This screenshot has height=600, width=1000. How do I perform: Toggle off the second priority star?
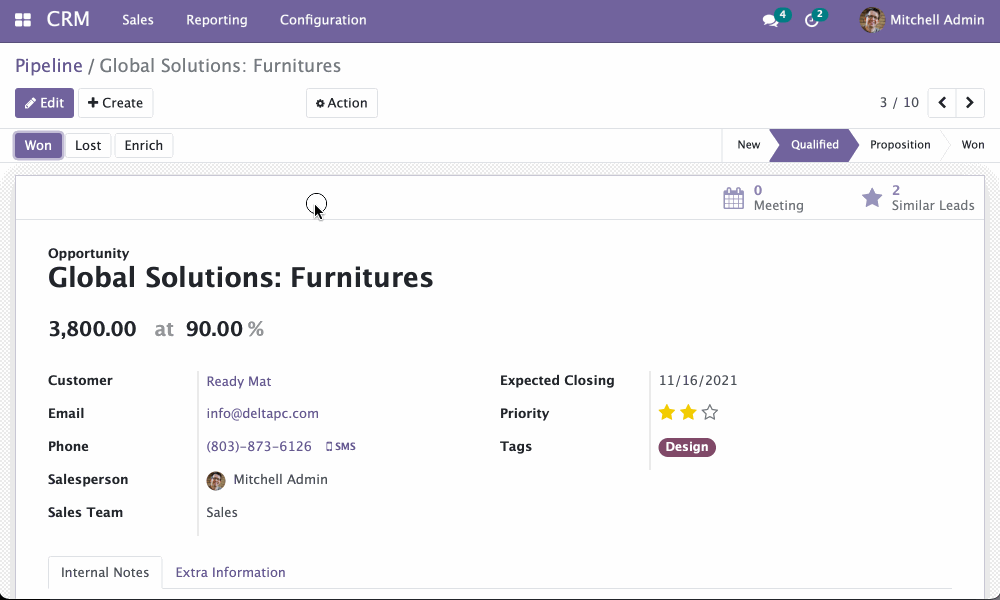click(x=687, y=411)
